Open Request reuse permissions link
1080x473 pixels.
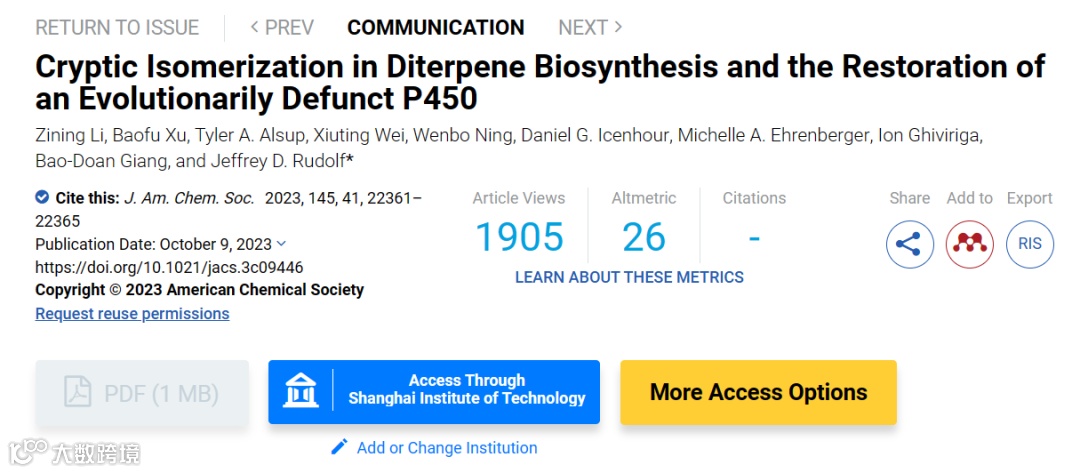pos(132,314)
